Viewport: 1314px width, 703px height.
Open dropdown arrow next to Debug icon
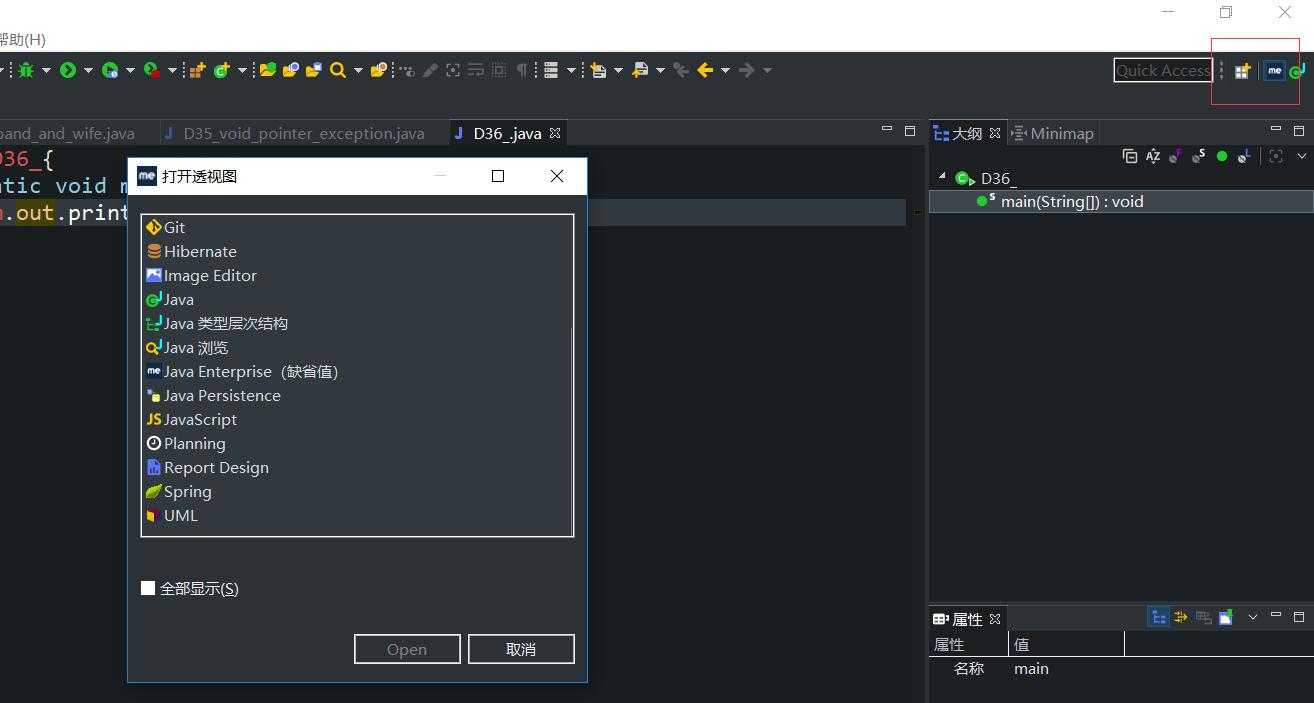coord(46,70)
